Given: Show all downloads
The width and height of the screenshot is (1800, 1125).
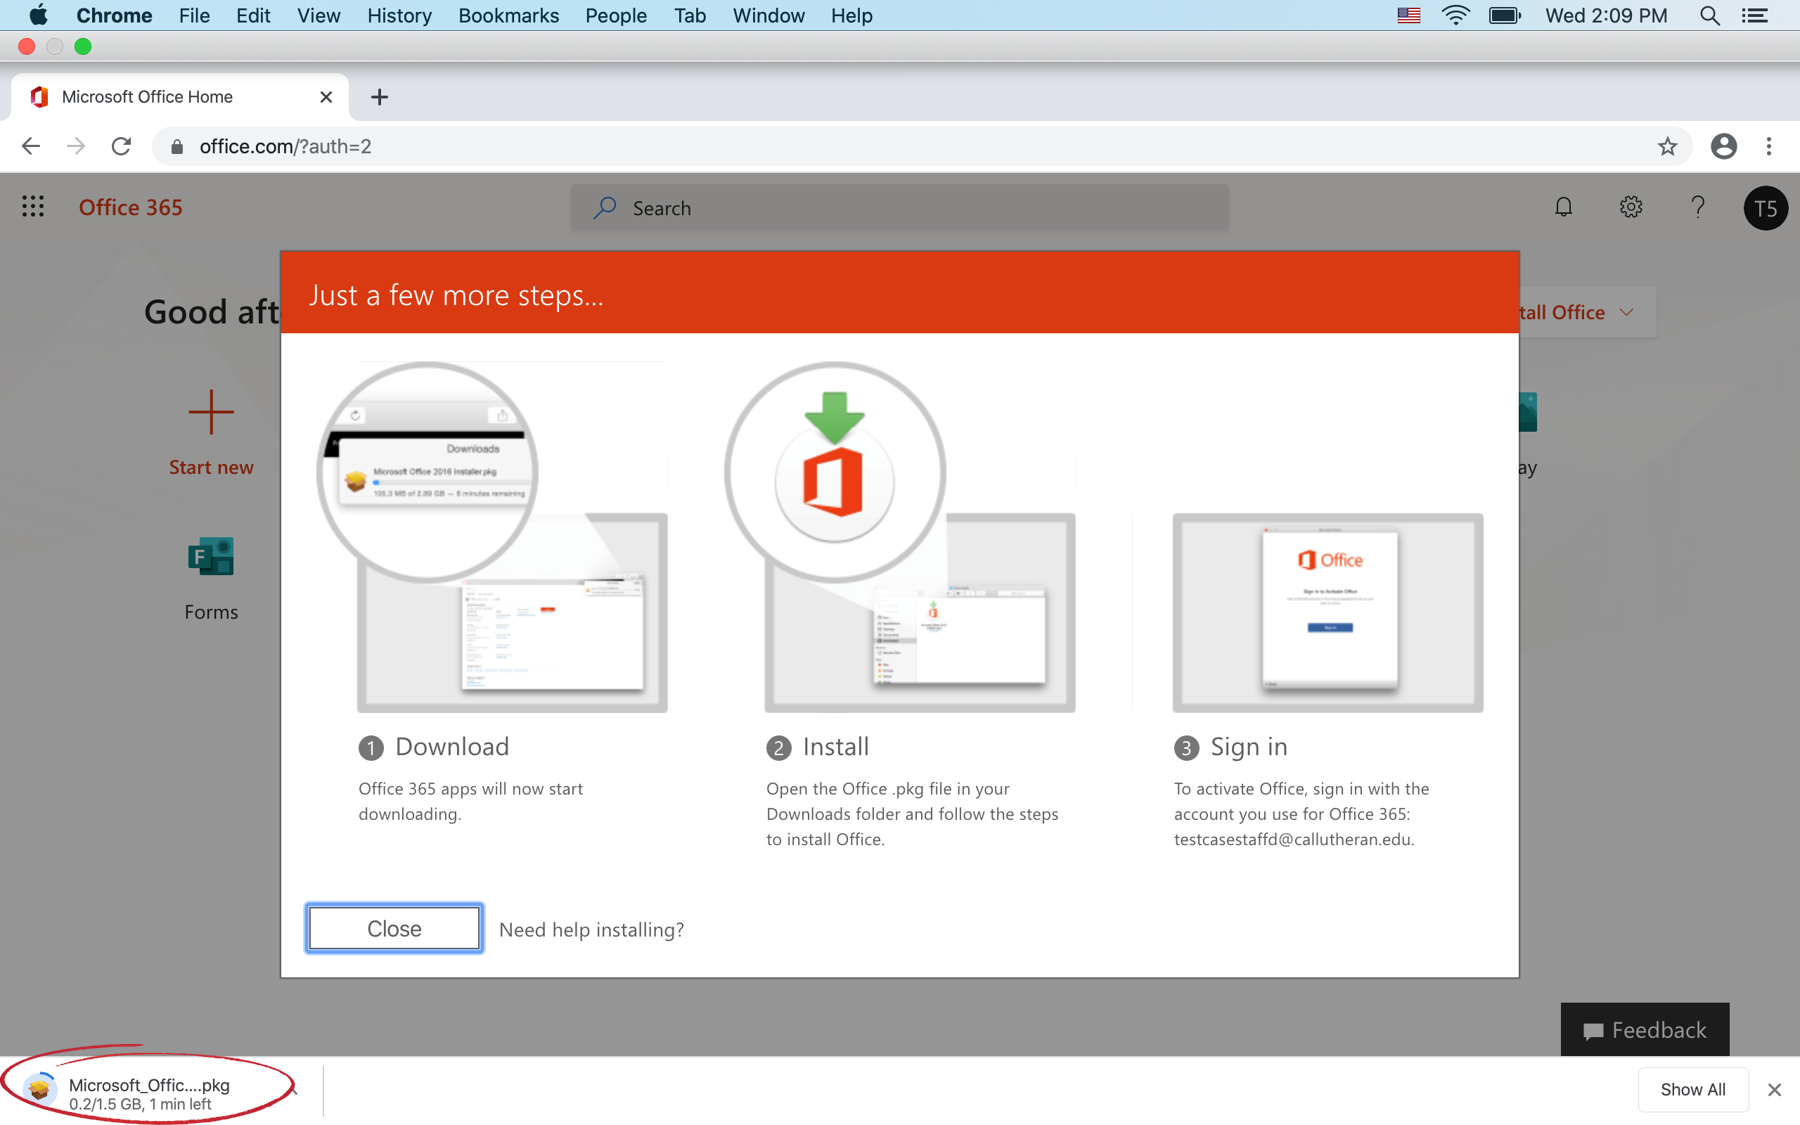Looking at the screenshot, I should tap(1693, 1090).
